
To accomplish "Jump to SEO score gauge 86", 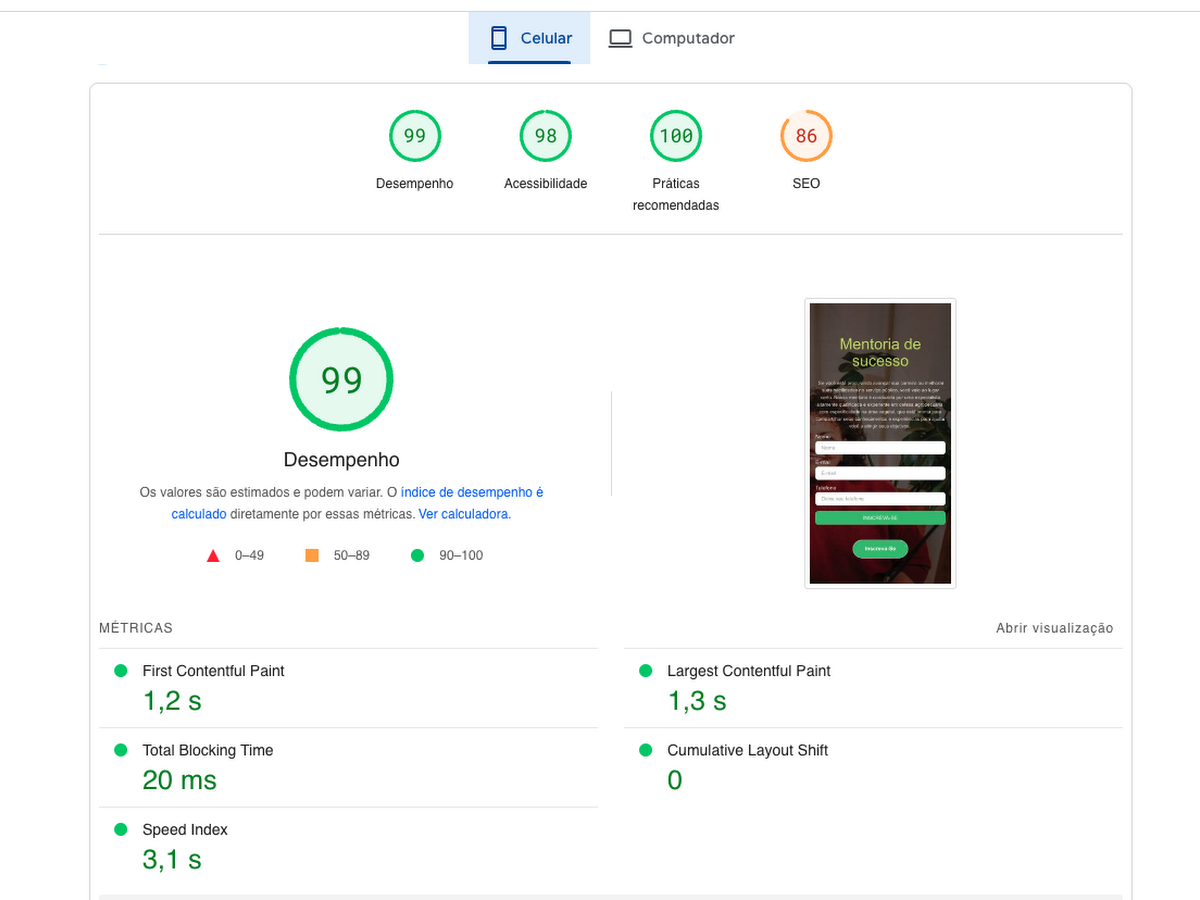I will [x=806, y=136].
